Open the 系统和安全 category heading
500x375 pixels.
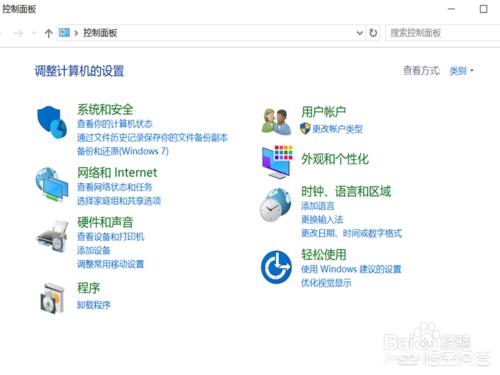click(x=105, y=109)
